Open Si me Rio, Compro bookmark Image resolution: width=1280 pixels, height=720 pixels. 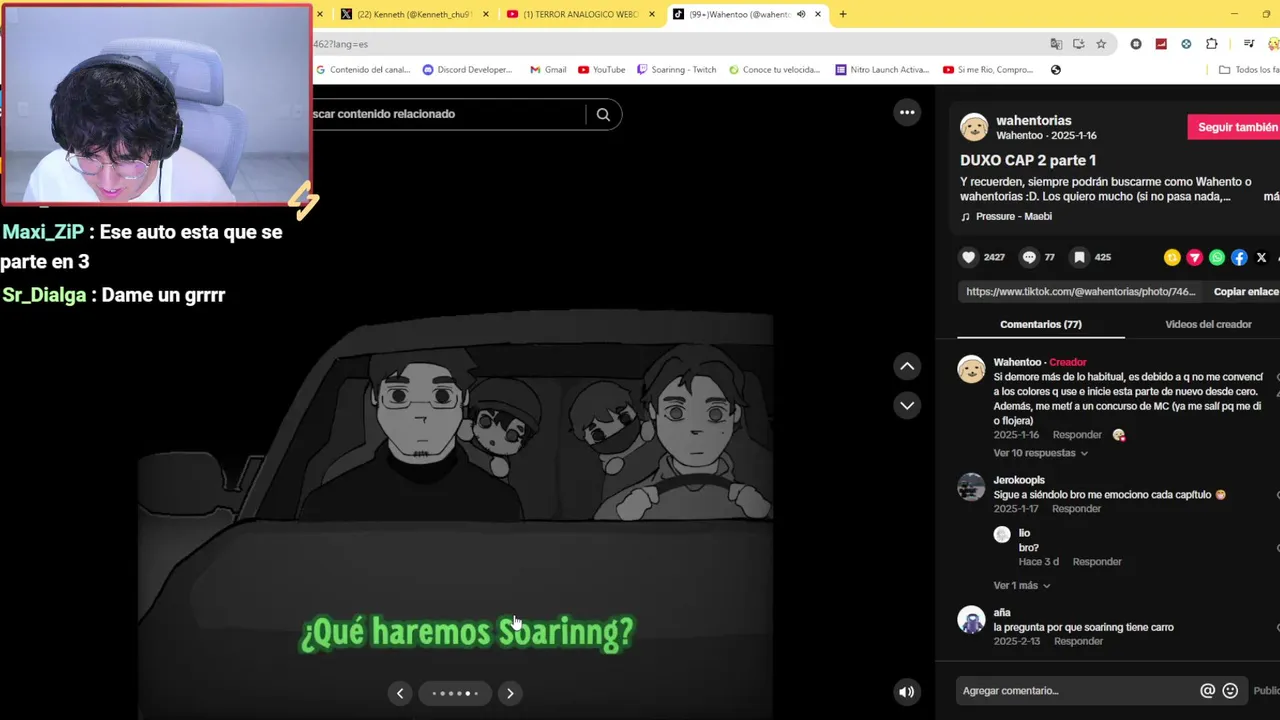click(x=988, y=70)
